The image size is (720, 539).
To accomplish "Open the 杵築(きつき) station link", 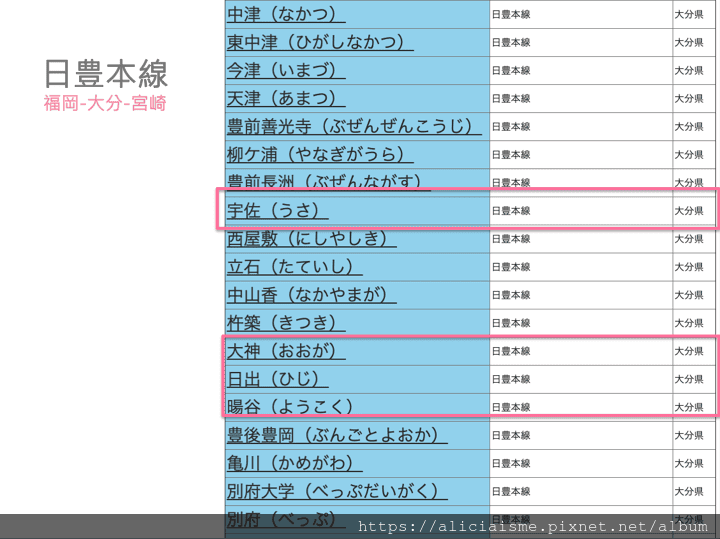I will pos(286,322).
